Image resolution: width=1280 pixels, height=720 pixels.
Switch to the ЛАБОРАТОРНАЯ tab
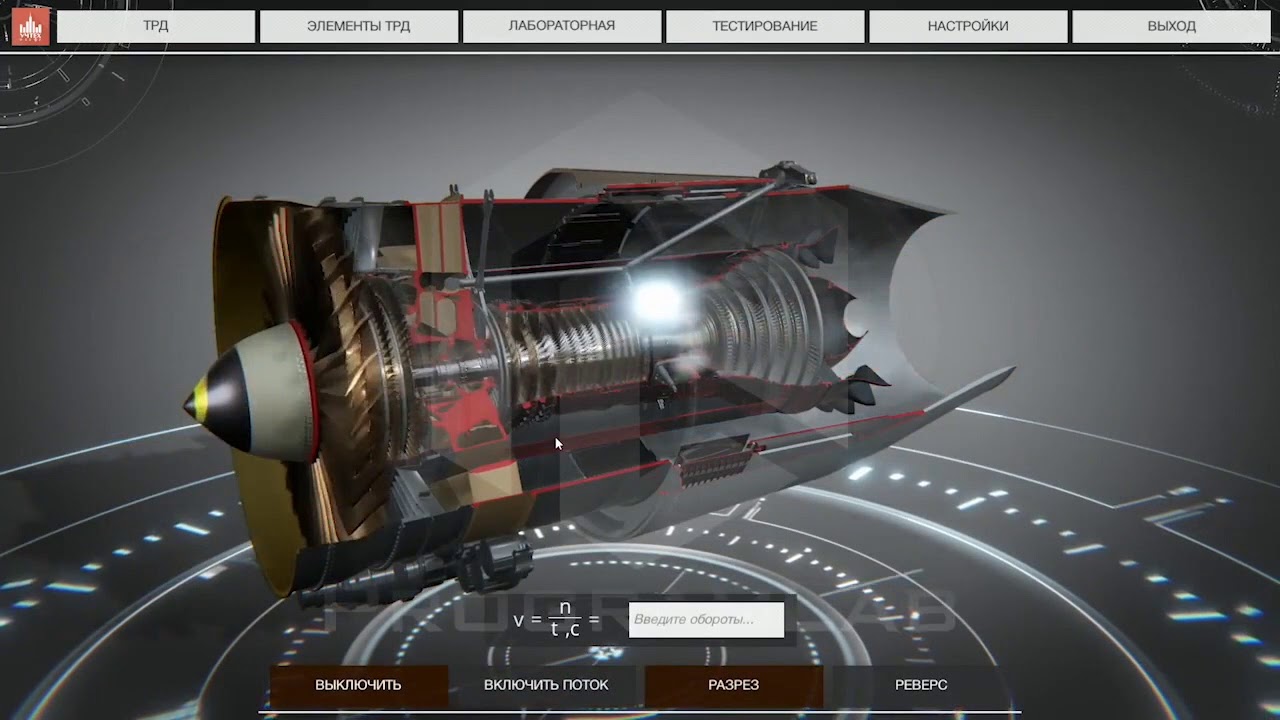[x=562, y=26]
